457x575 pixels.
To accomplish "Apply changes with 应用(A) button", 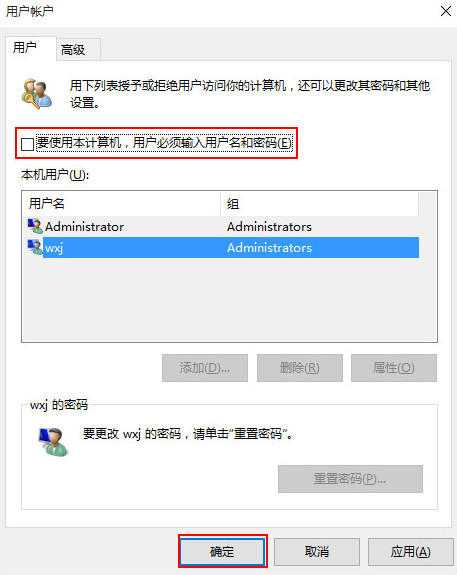I will click(x=410, y=552).
